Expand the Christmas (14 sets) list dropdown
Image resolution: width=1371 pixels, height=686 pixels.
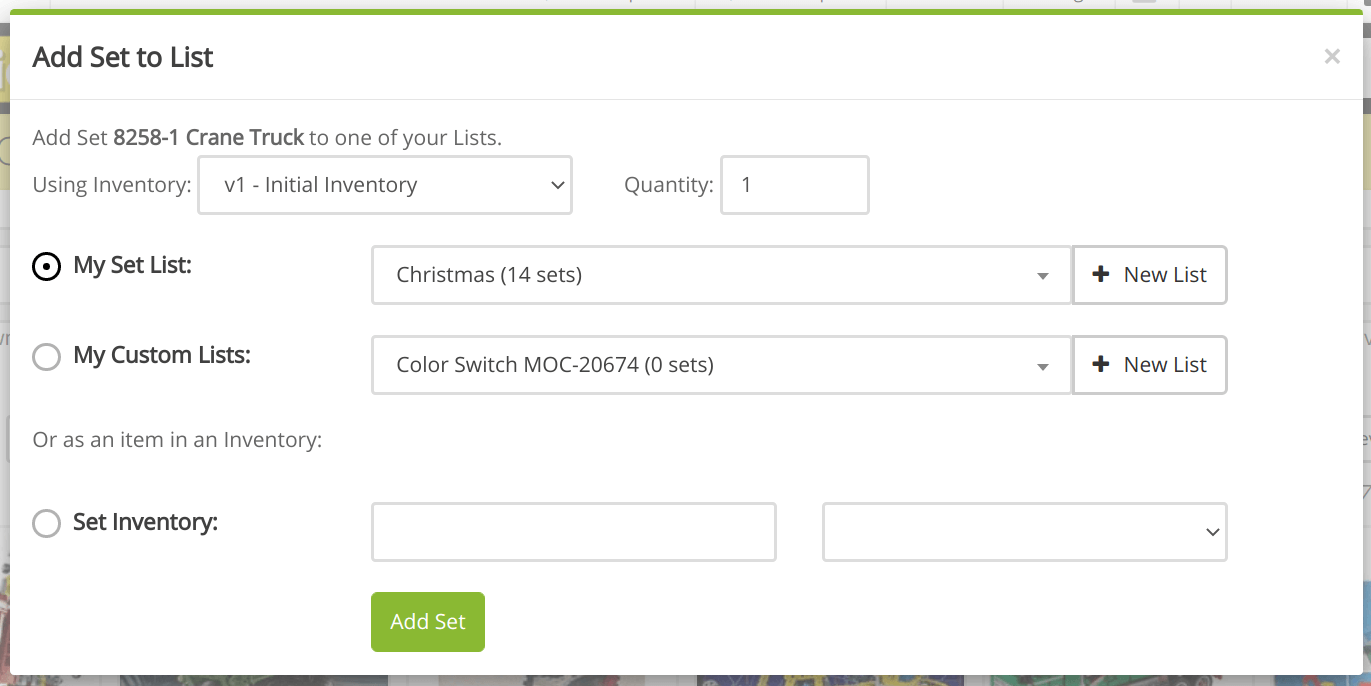click(720, 275)
